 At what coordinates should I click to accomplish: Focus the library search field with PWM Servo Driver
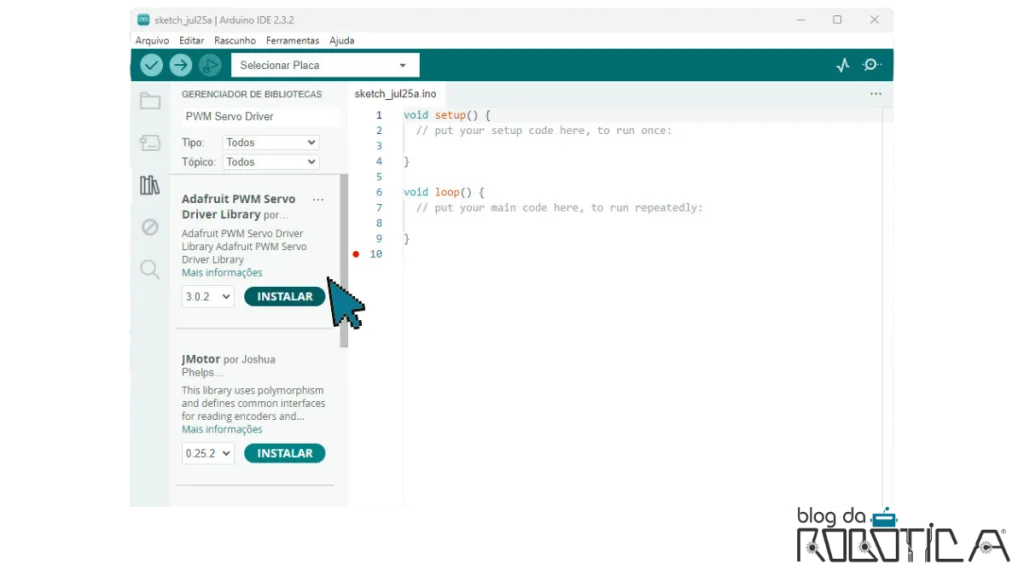(x=259, y=116)
